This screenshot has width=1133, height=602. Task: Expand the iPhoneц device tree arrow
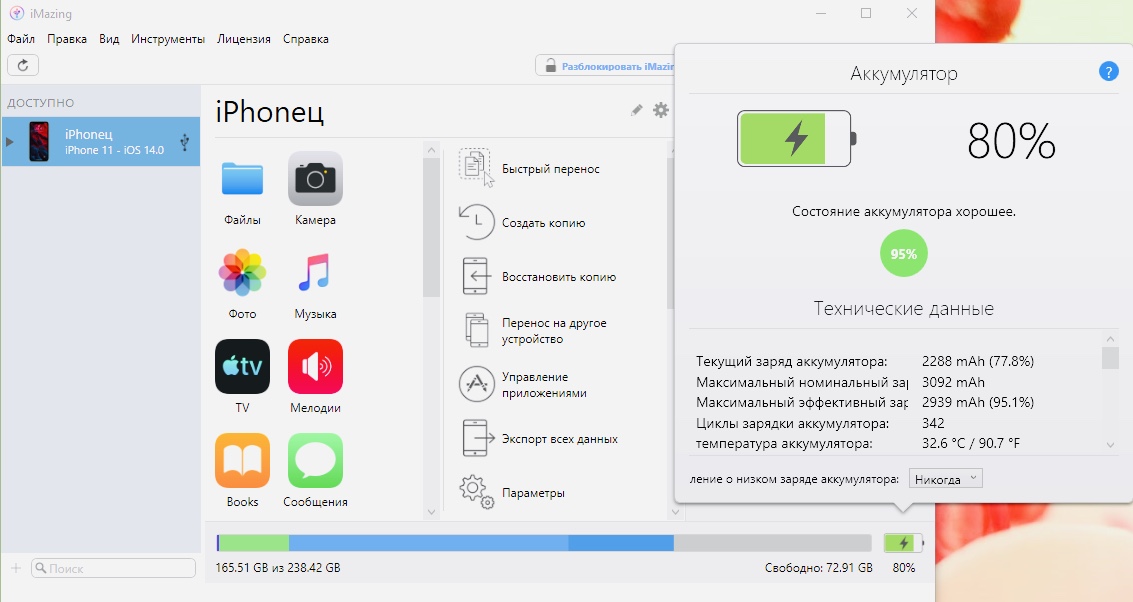tap(9, 142)
